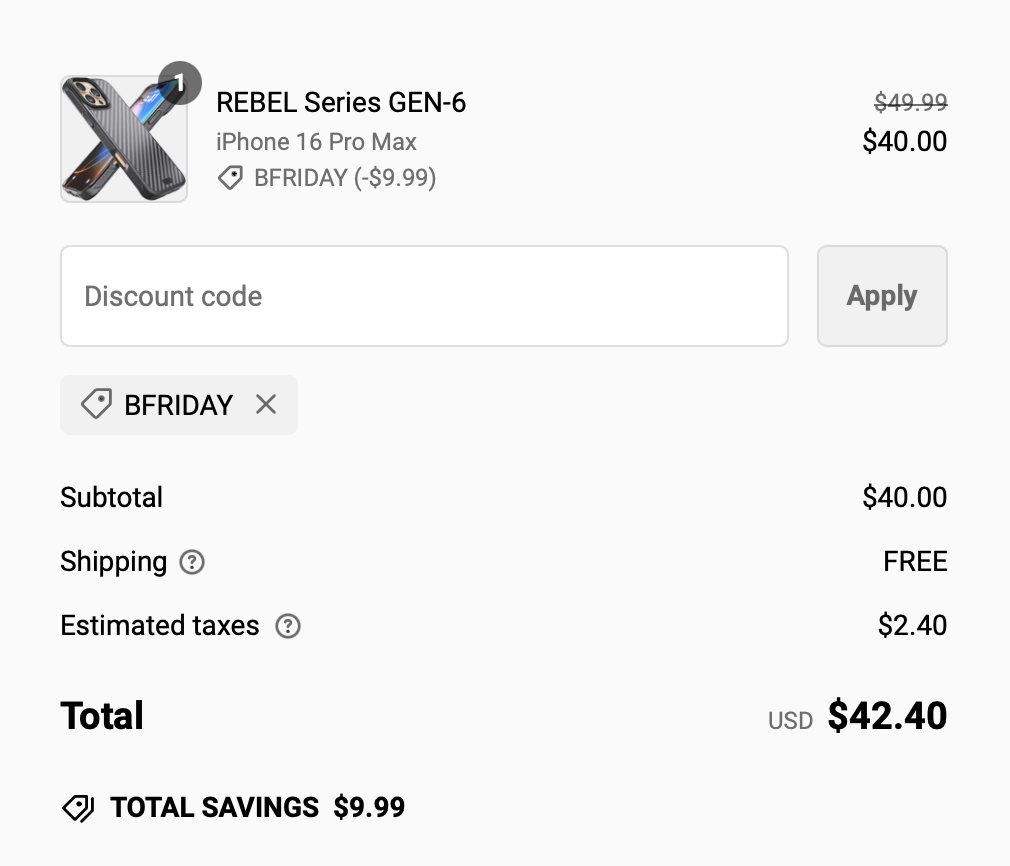The image size is (1010, 866).
Task: Open the Estimated taxes help icon
Action: [288, 626]
